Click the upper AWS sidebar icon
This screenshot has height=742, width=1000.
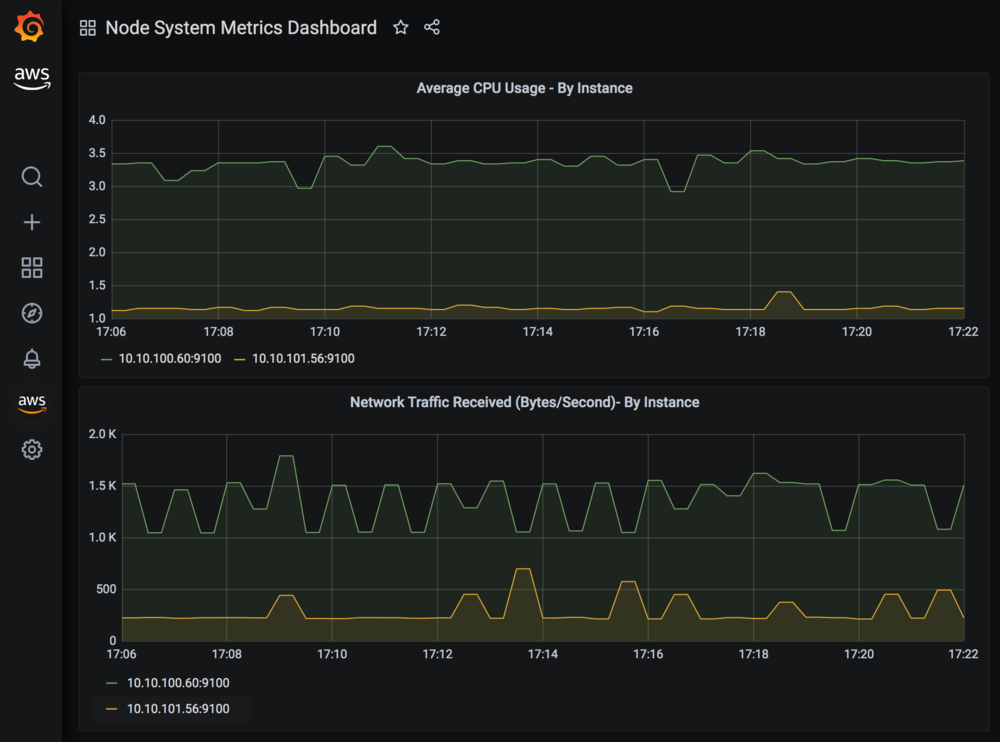click(31, 77)
